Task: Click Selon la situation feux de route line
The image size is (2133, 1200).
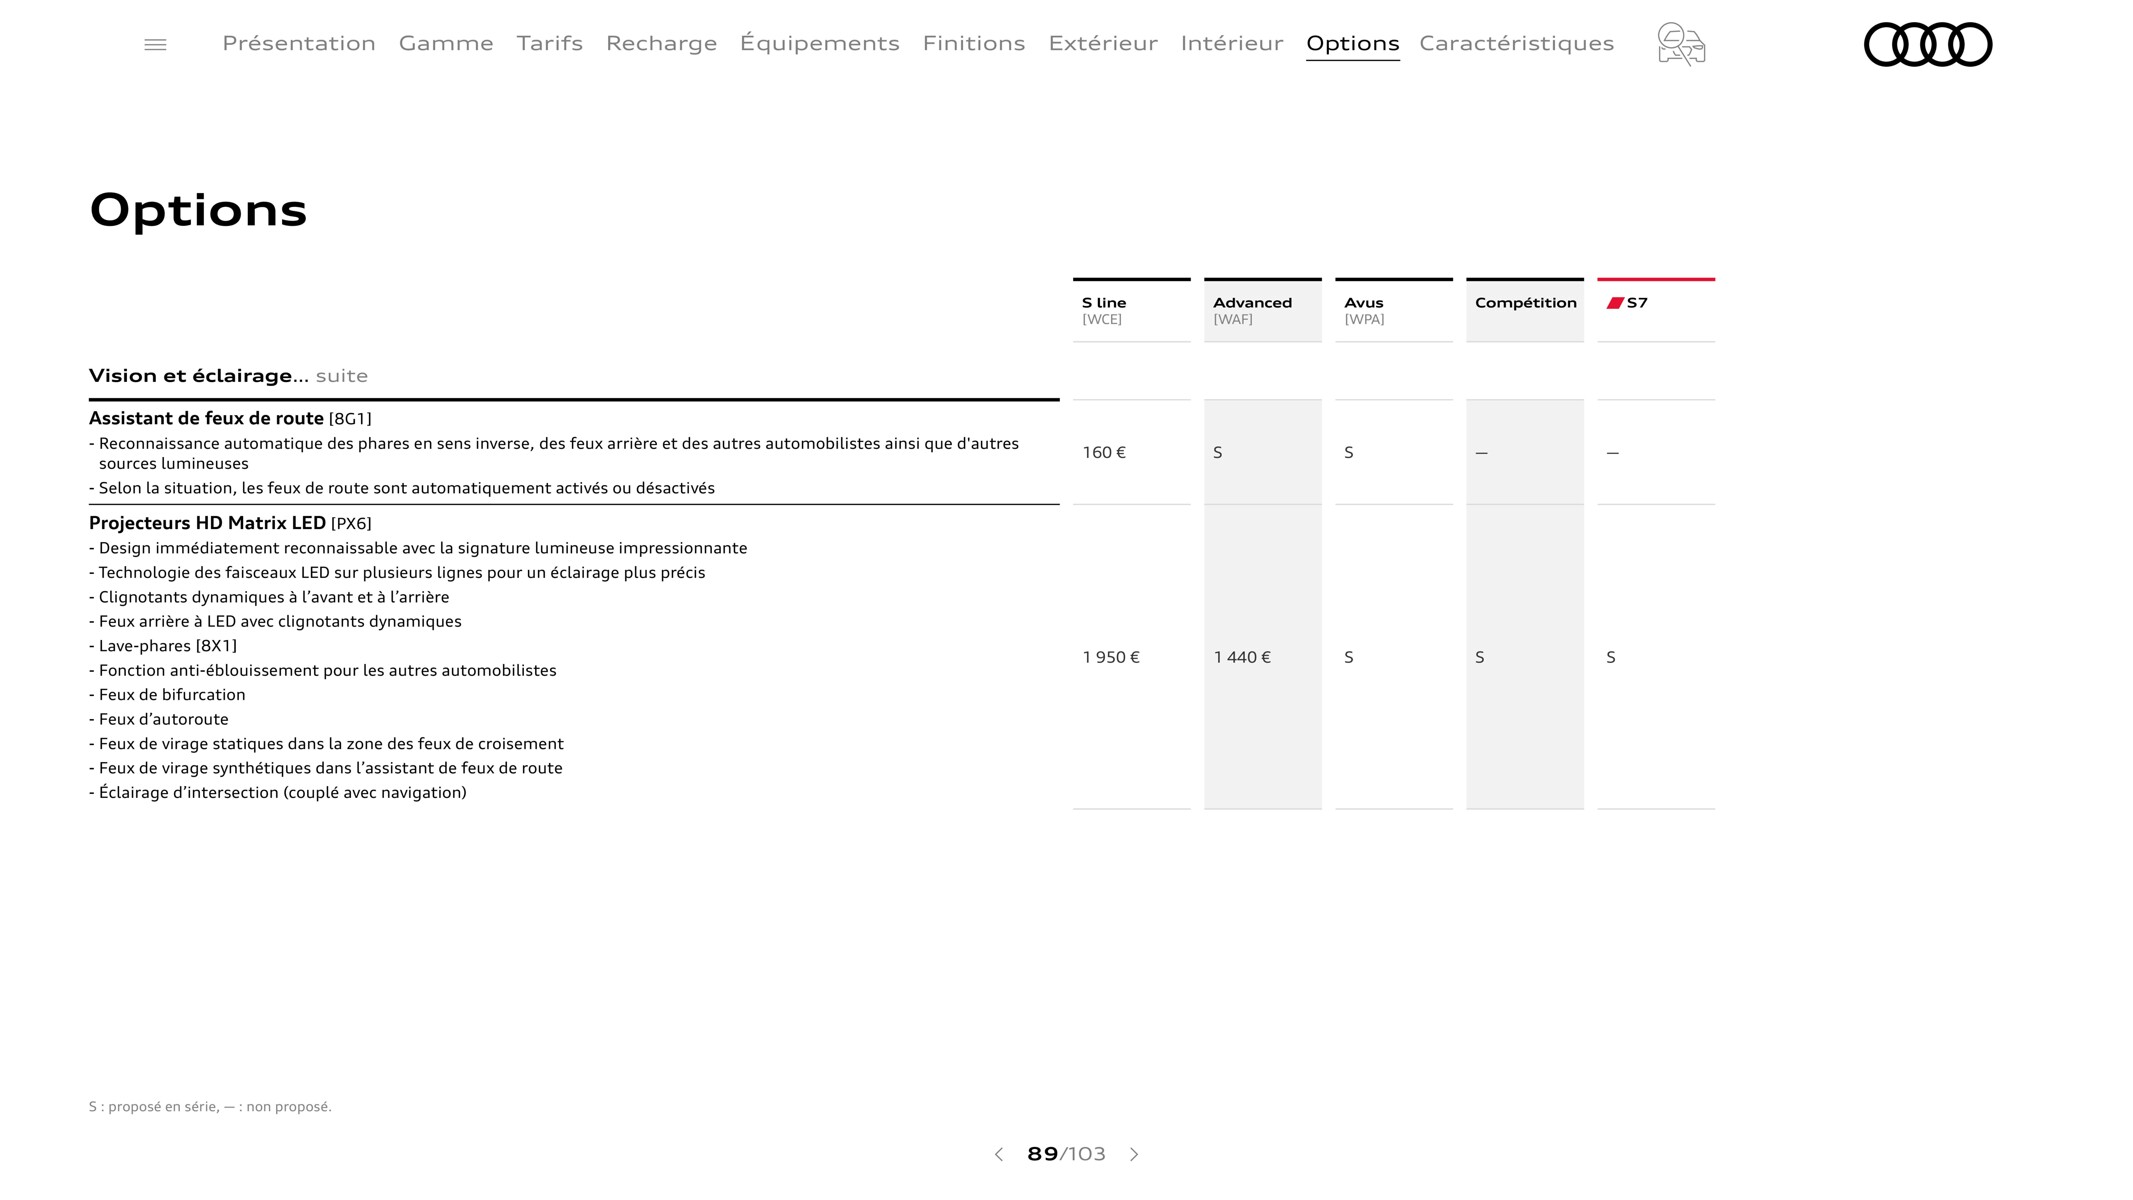Action: [402, 488]
